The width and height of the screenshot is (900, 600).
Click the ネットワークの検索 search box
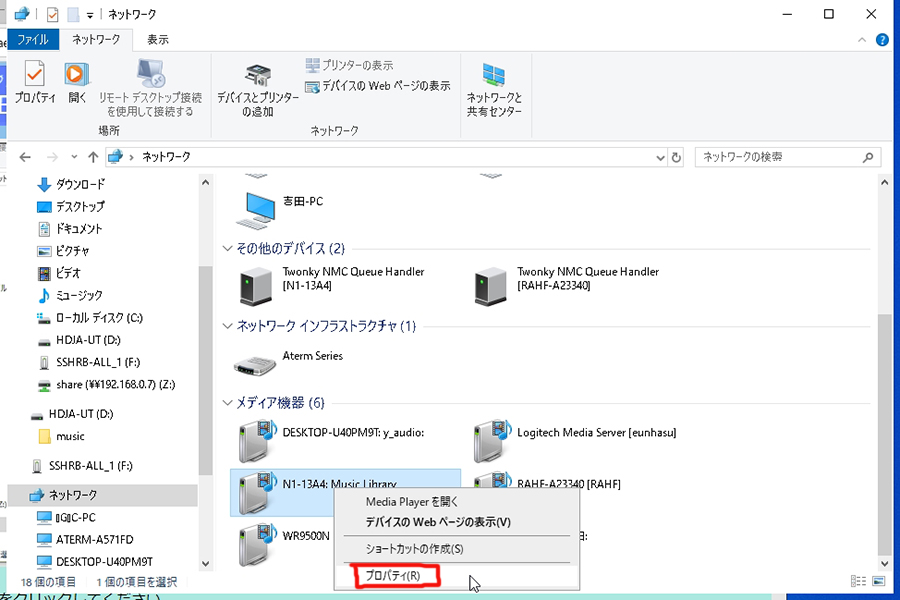click(778, 157)
